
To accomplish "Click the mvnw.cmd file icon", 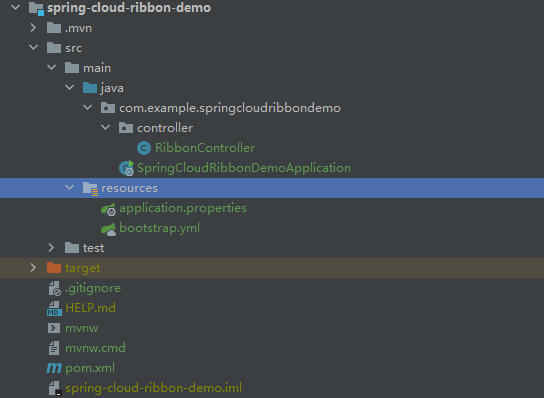I will pos(54,348).
